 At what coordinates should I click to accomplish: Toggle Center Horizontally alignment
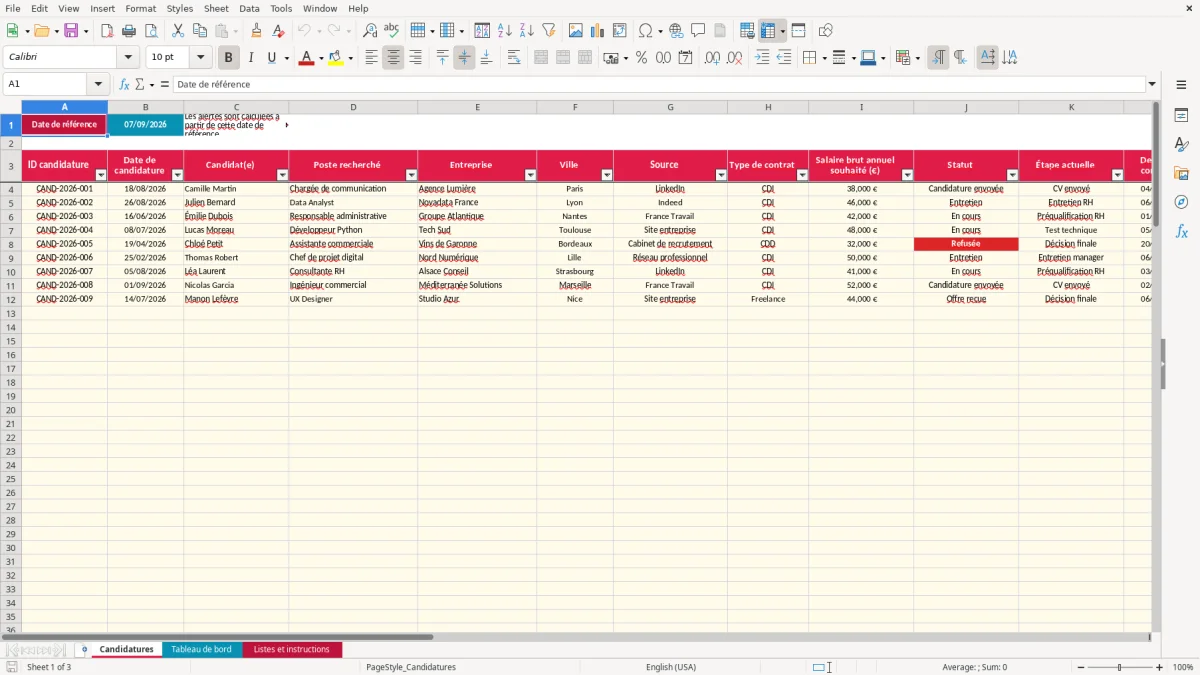tap(393, 58)
